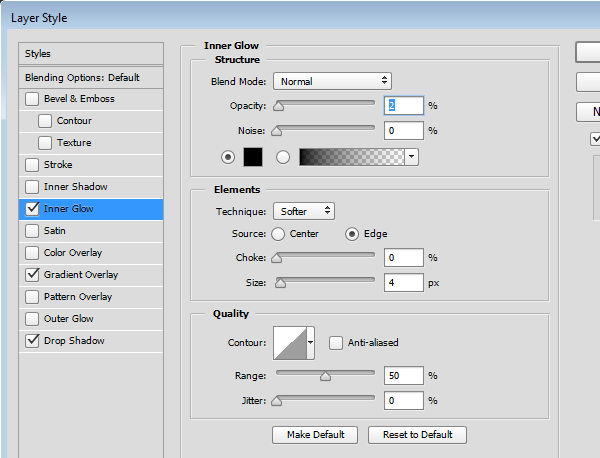Click the Reset to Default button
600x458 pixels.
pyautogui.click(x=417, y=434)
